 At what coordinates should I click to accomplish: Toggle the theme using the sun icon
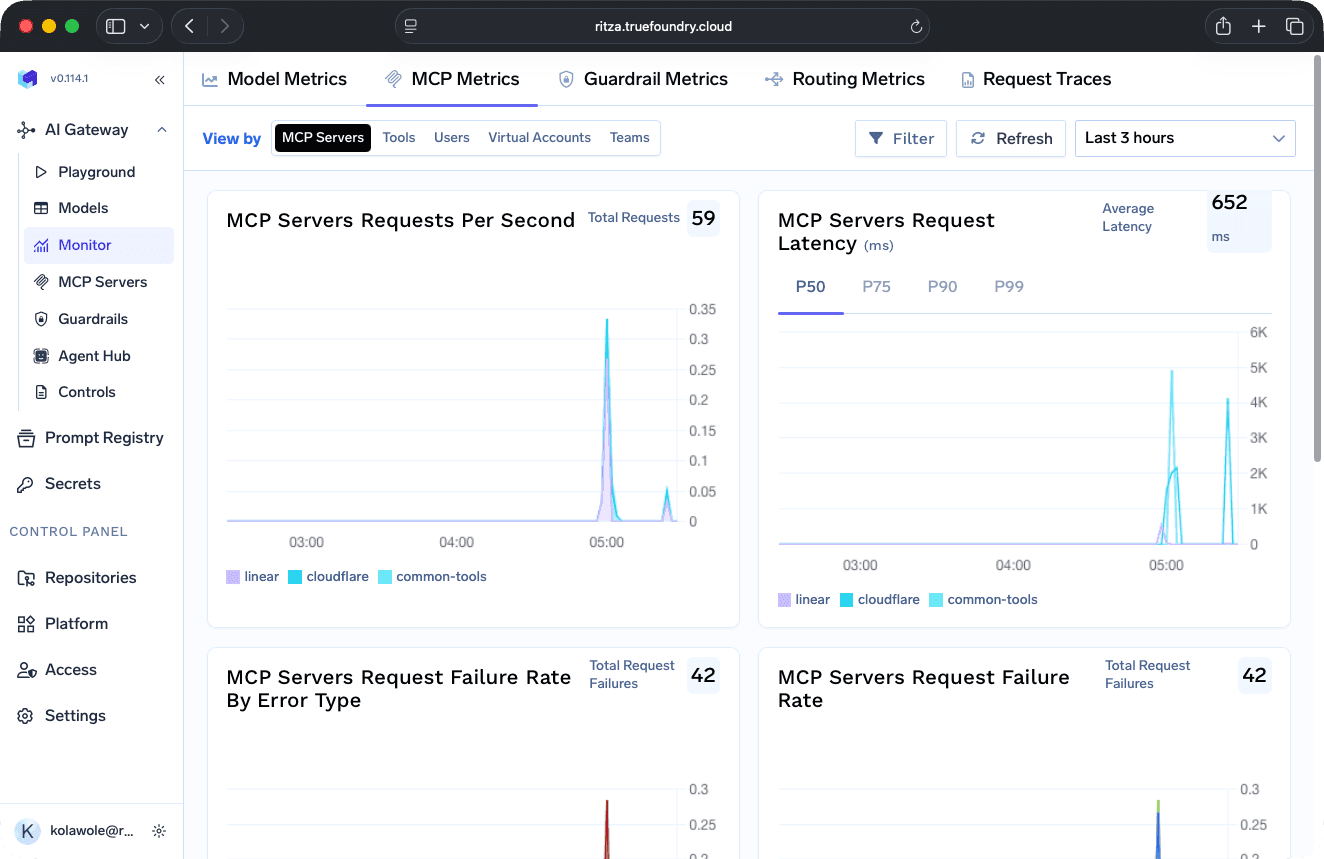(159, 830)
